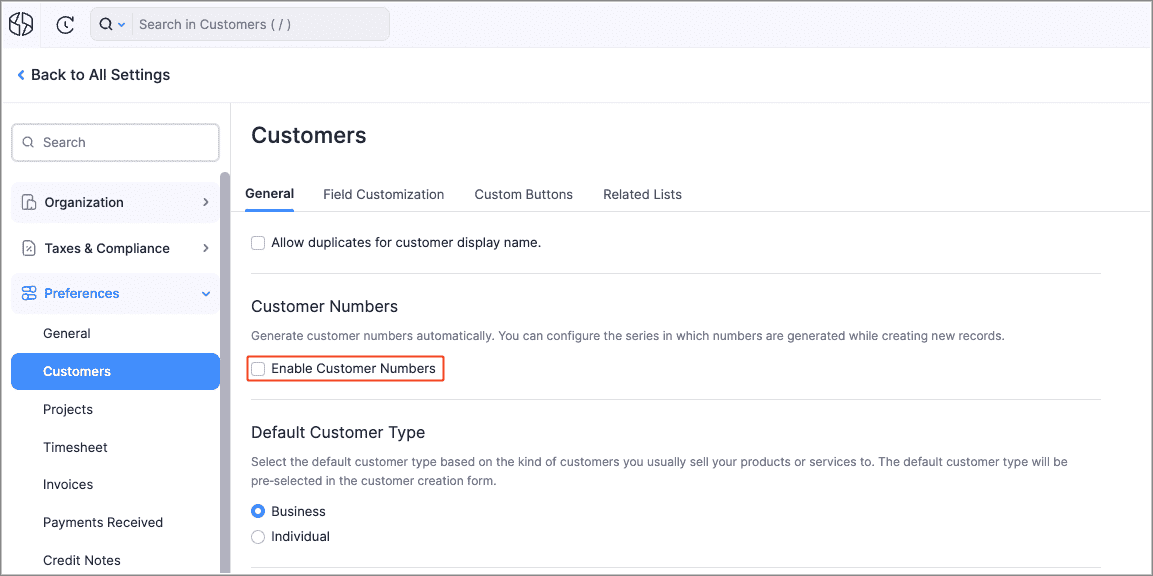
Task: Click the sidebar search magnifier icon
Action: tap(28, 143)
